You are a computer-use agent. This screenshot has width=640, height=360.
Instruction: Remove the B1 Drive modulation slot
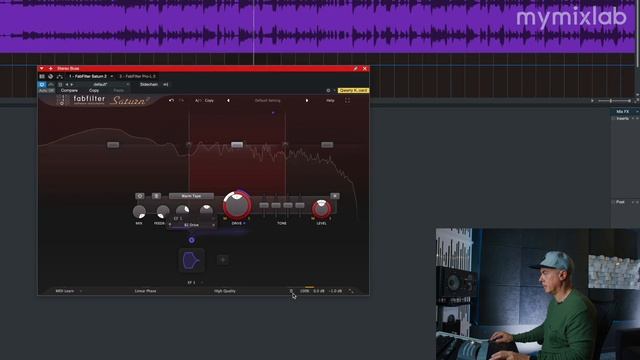213,225
